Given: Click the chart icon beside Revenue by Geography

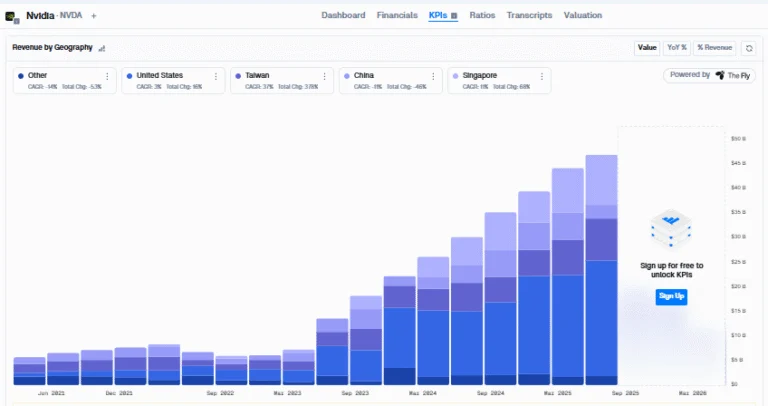Looking at the screenshot, I should [x=102, y=48].
